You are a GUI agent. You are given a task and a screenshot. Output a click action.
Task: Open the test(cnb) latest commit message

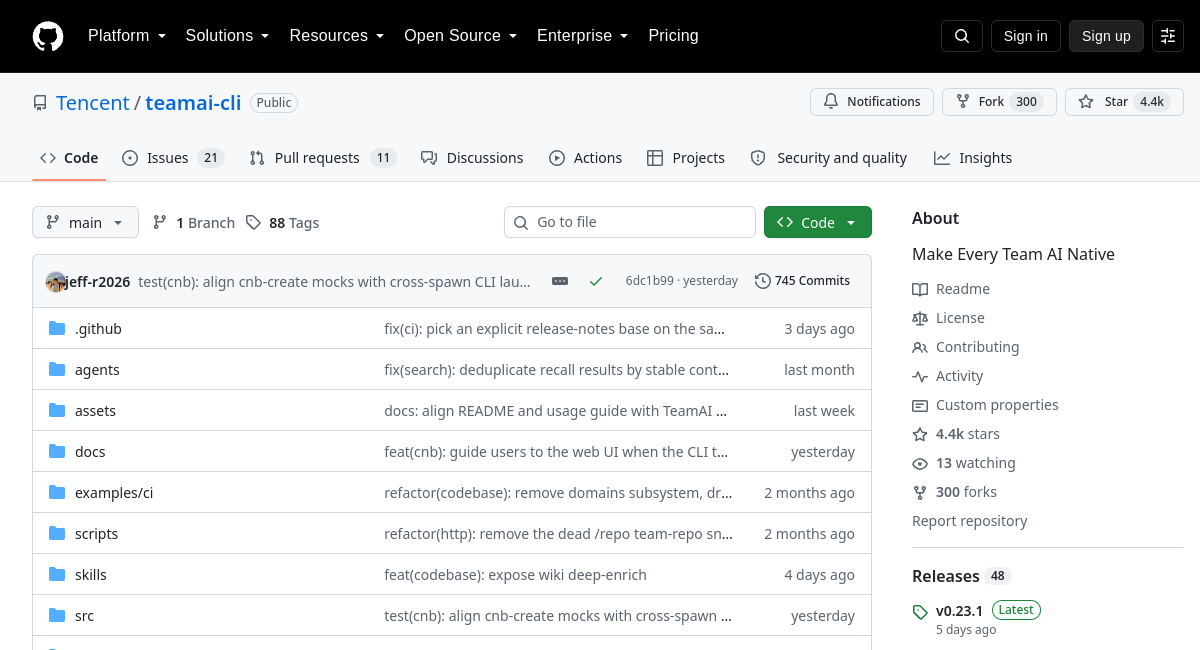(335, 282)
